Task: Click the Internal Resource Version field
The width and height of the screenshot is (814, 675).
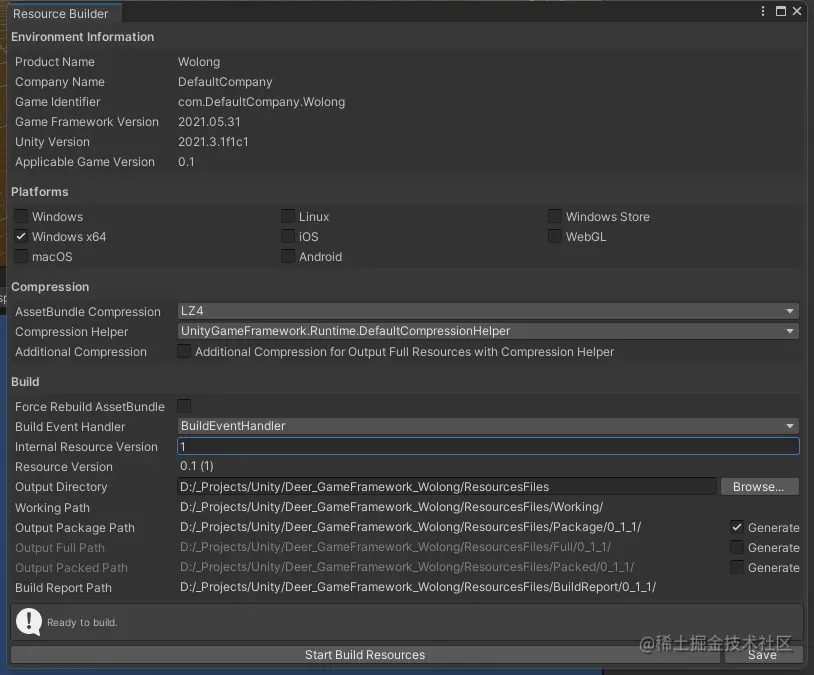Action: point(488,447)
